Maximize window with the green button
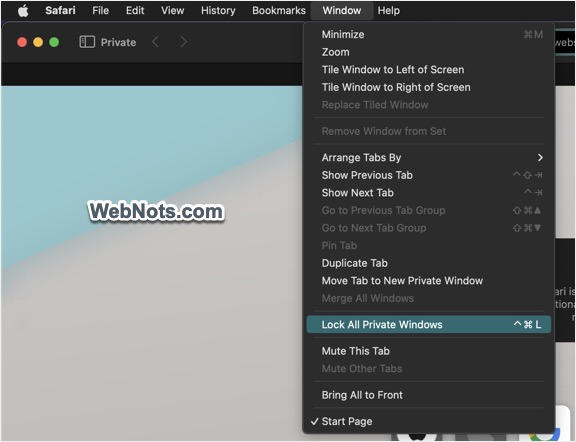 coord(54,42)
